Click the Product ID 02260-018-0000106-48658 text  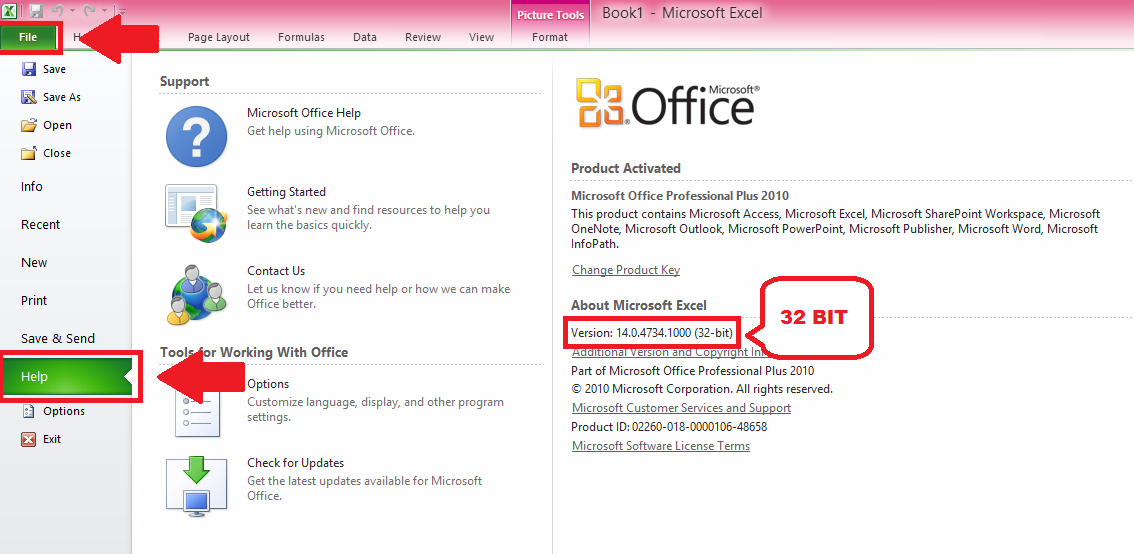tap(669, 427)
